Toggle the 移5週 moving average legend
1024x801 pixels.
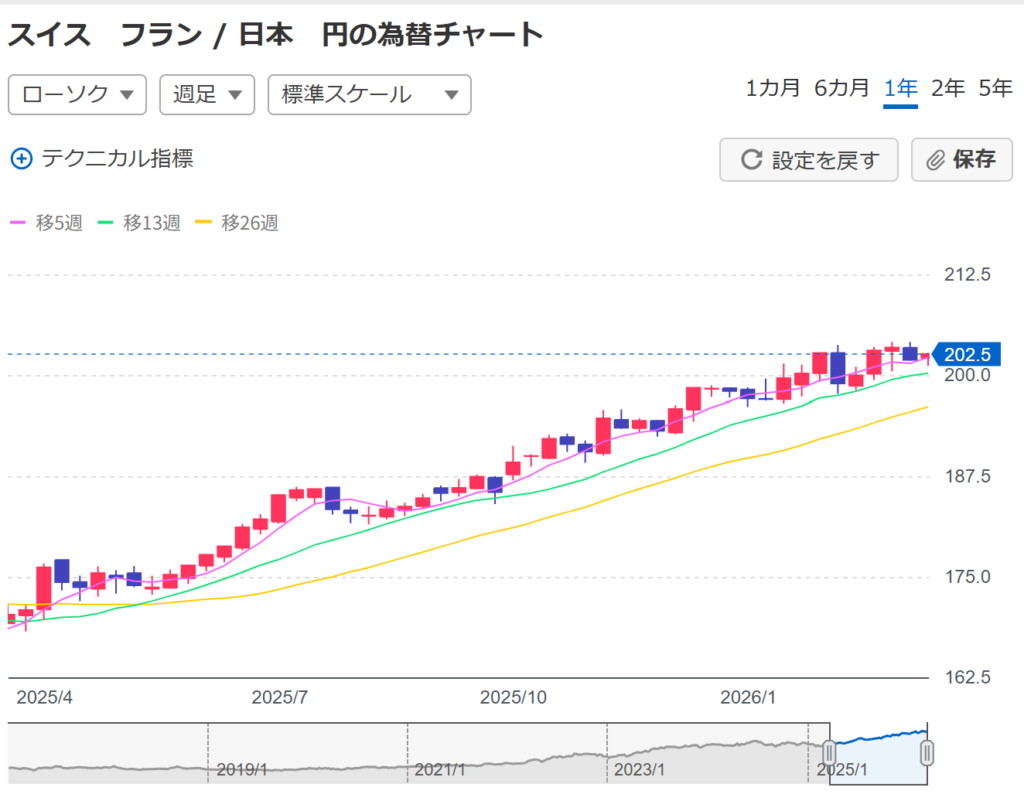click(x=46, y=223)
